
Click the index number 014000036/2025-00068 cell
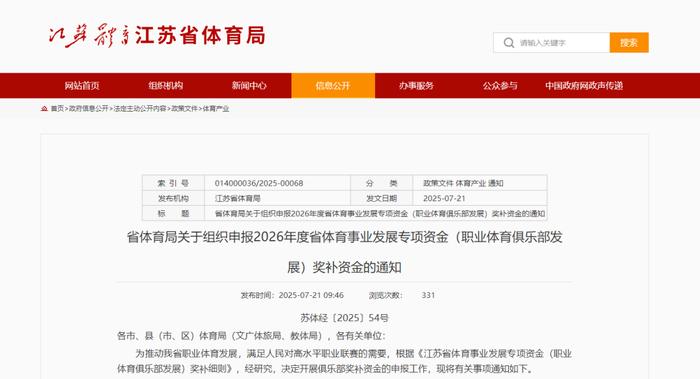277,183
